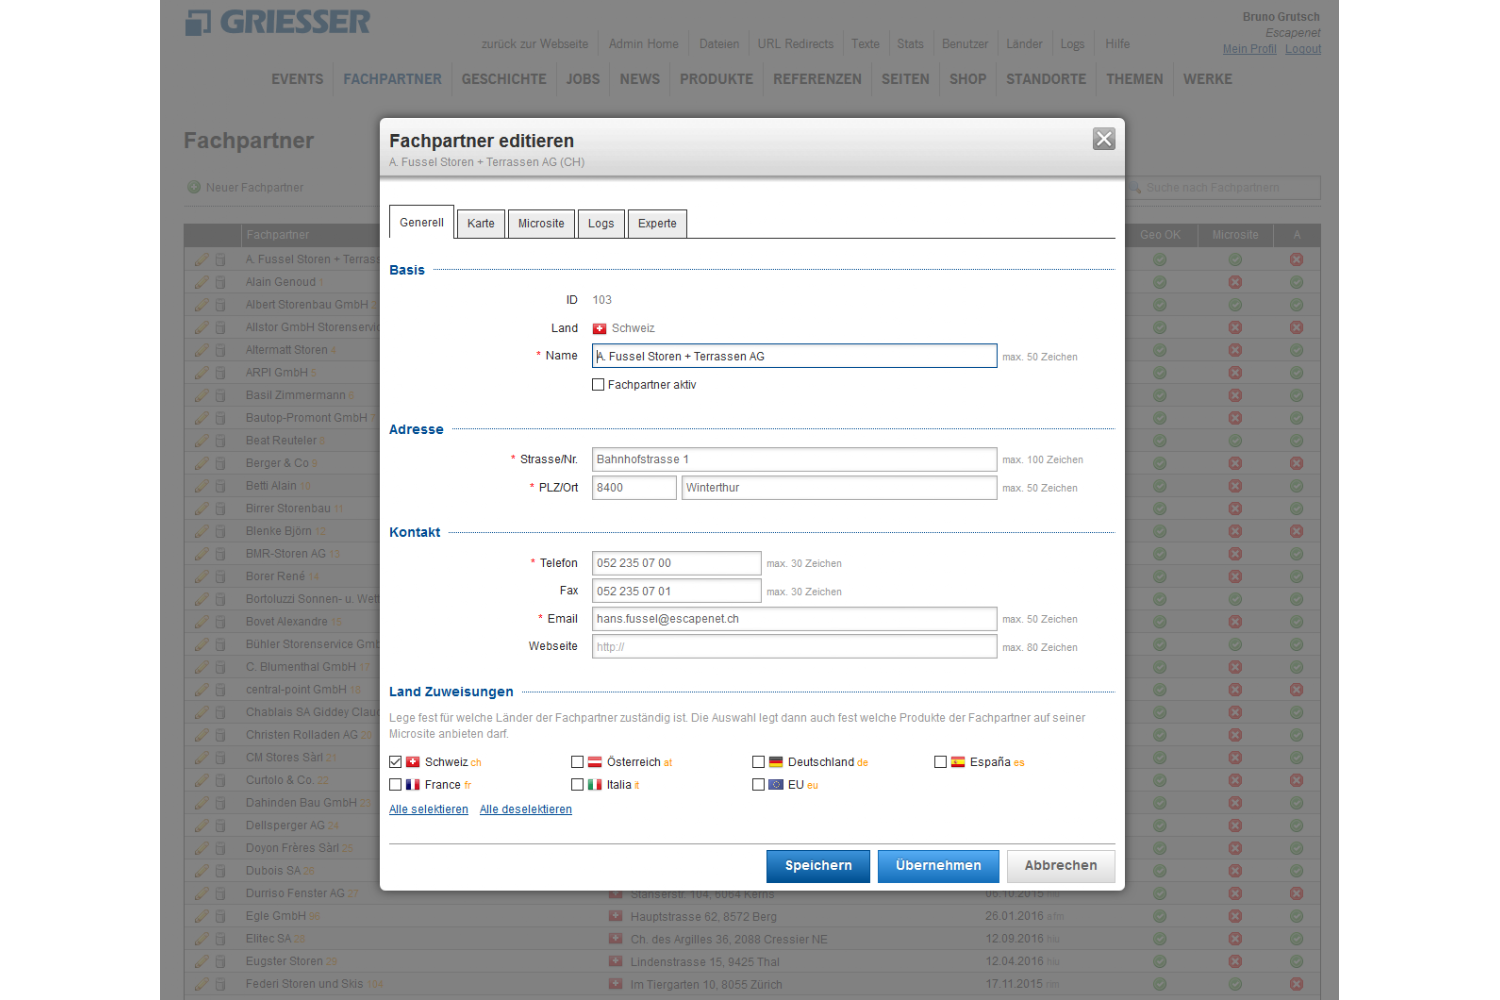This screenshot has width=1500, height=1000.
Task: Click the Griesser logo
Action: (278, 22)
